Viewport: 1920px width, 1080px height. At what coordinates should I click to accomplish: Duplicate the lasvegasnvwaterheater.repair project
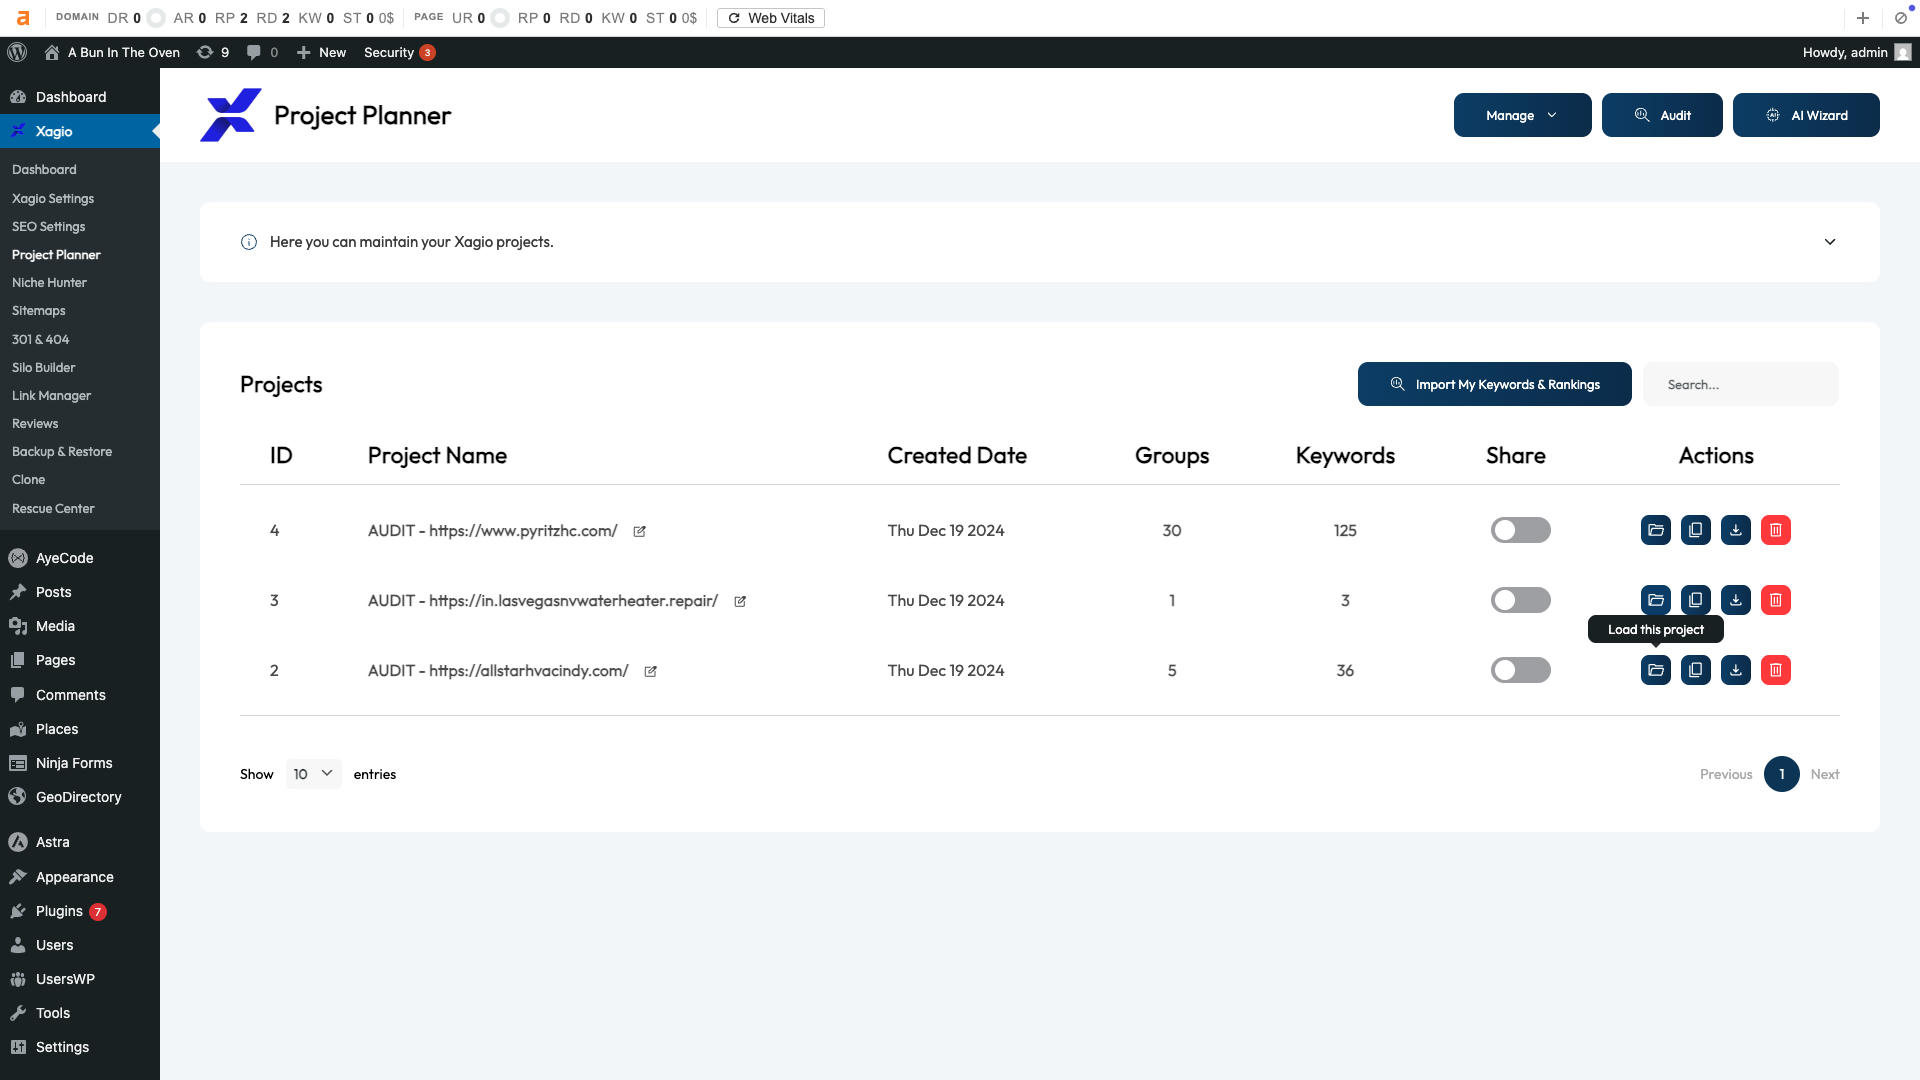pos(1696,600)
